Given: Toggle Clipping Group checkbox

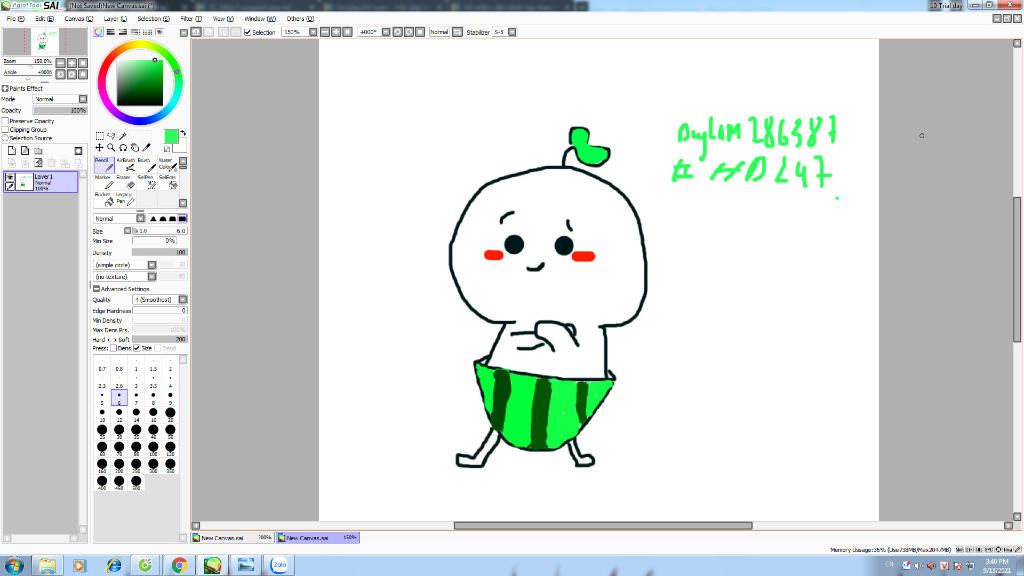Looking at the screenshot, I should [x=5, y=129].
